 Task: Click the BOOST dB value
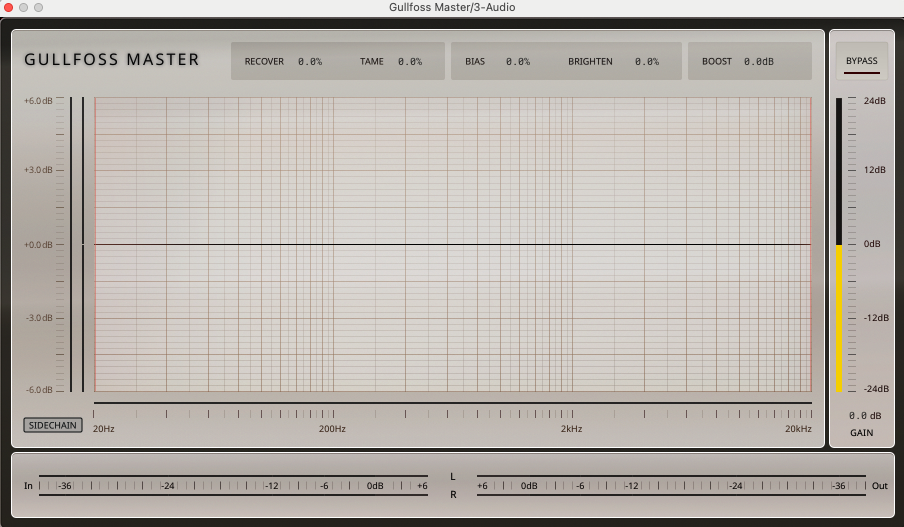coord(758,62)
